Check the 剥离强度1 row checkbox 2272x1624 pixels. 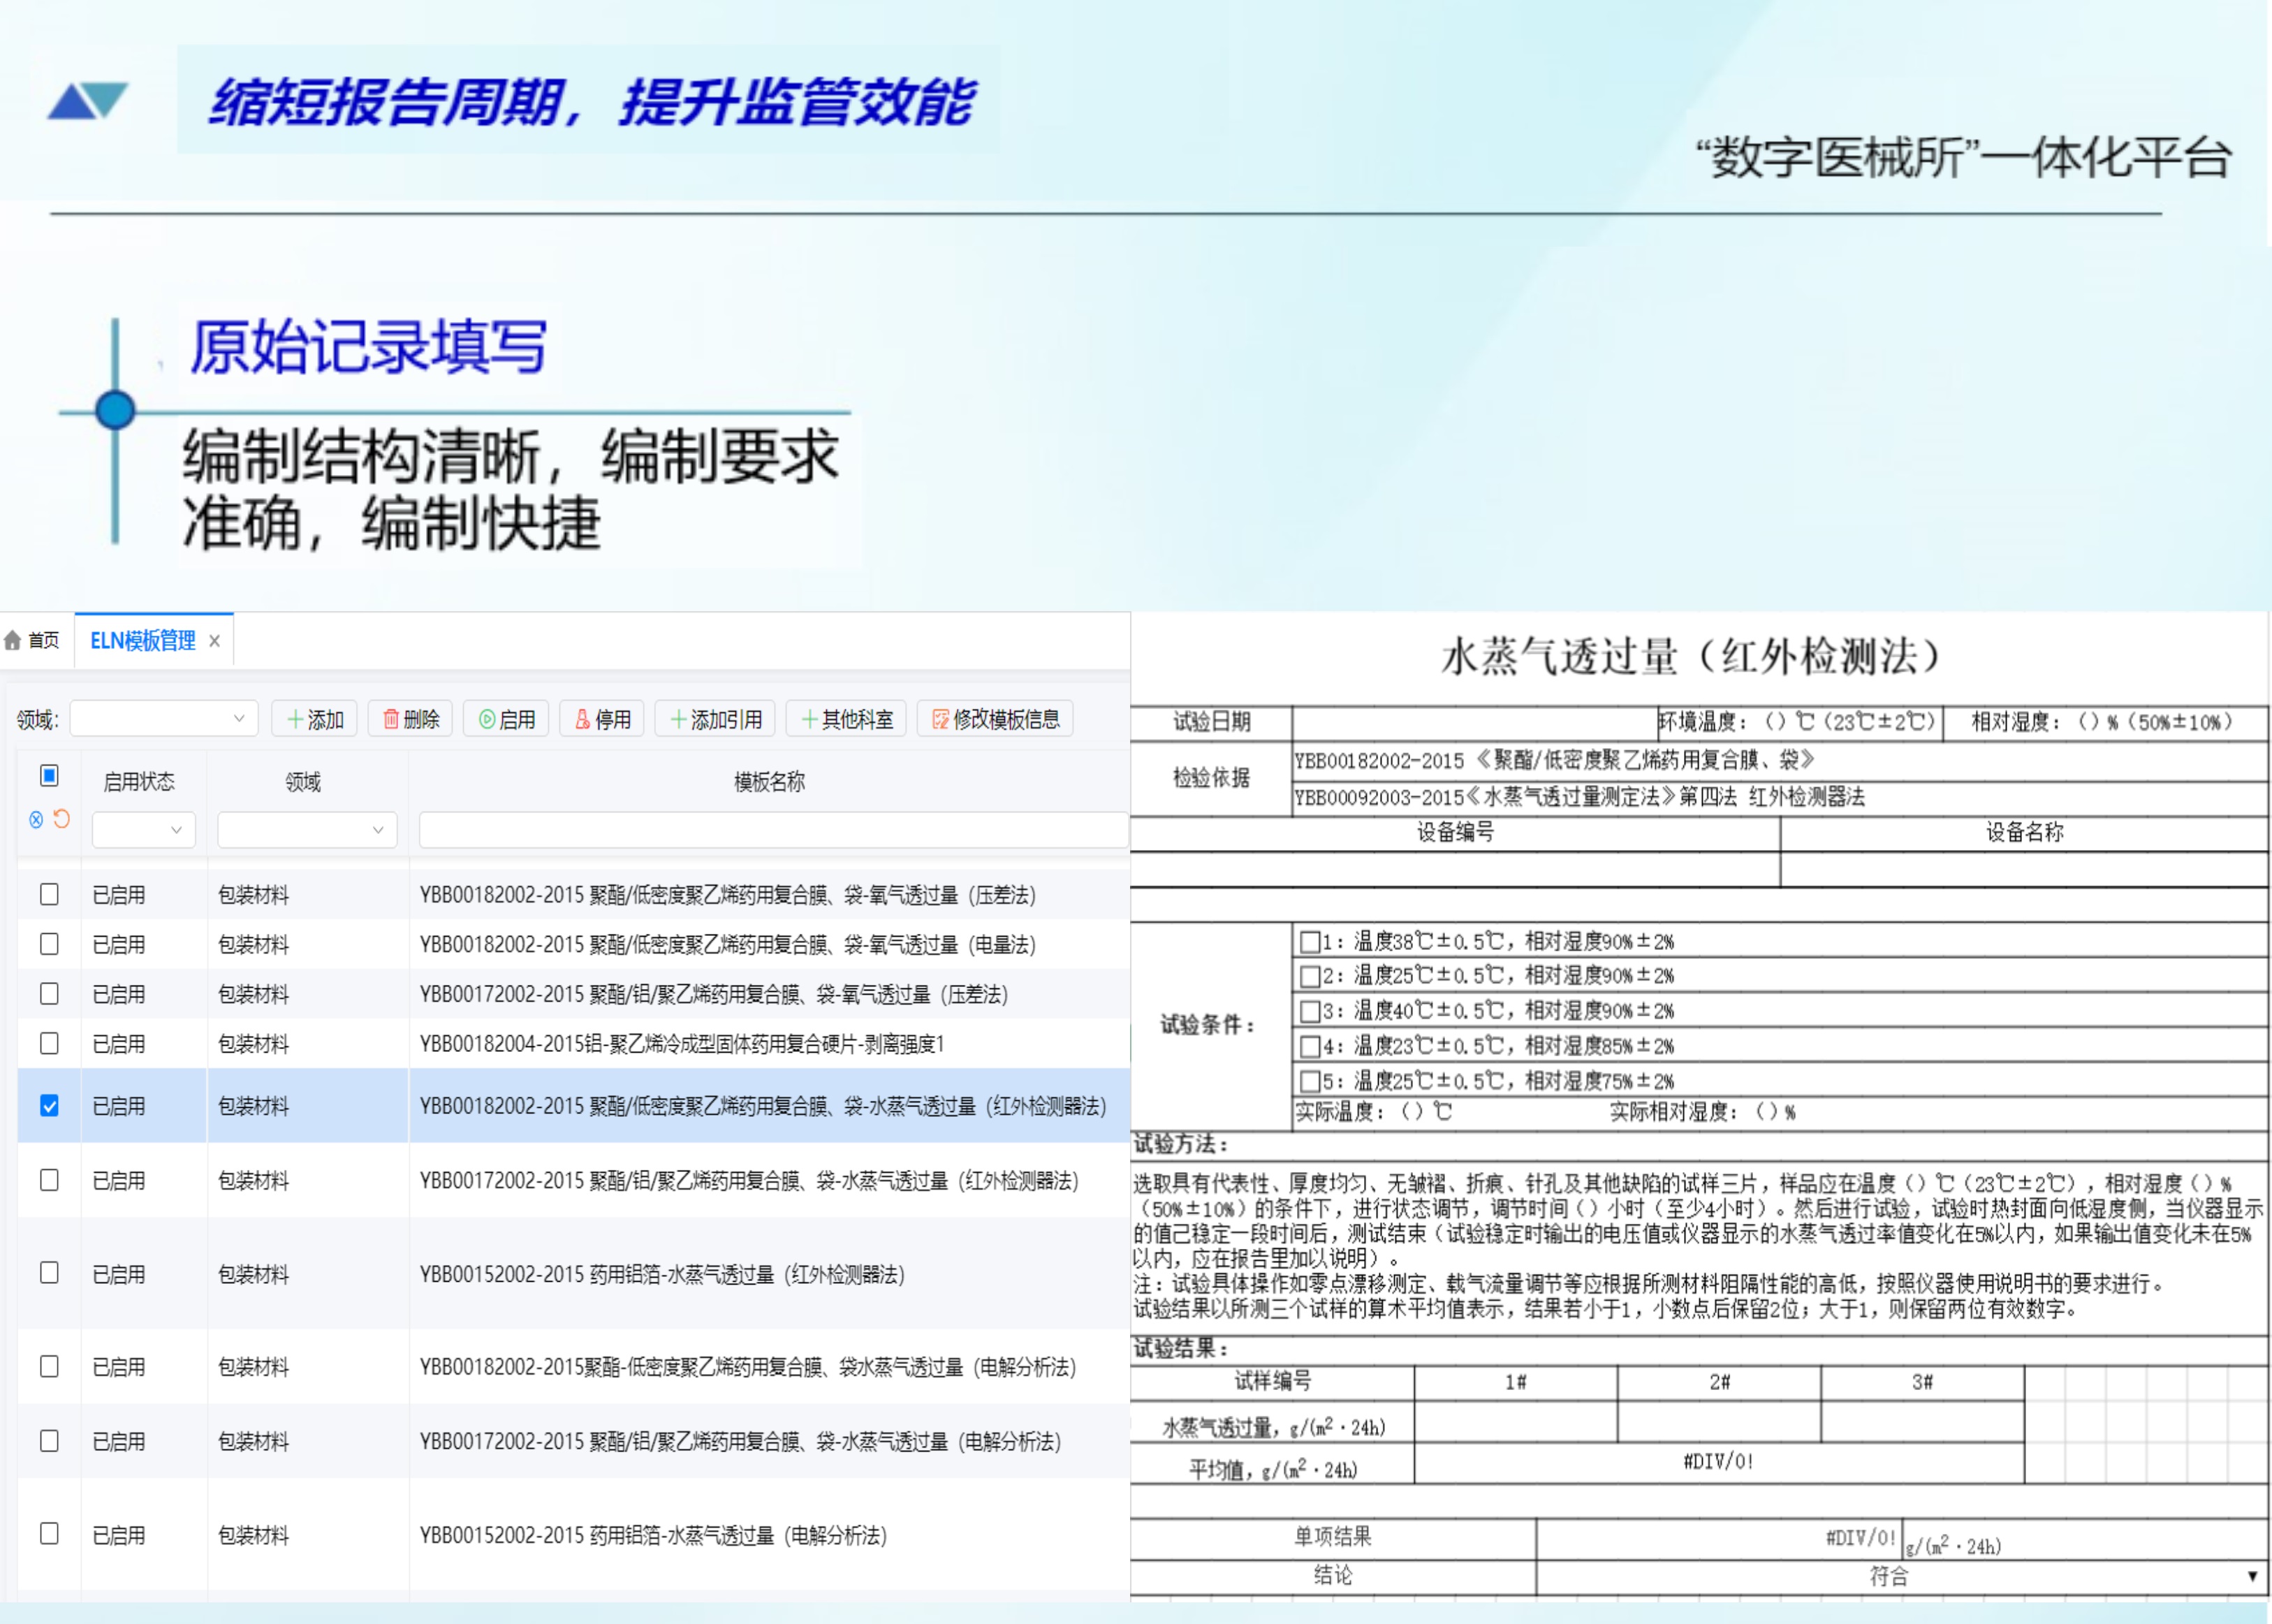(49, 1044)
